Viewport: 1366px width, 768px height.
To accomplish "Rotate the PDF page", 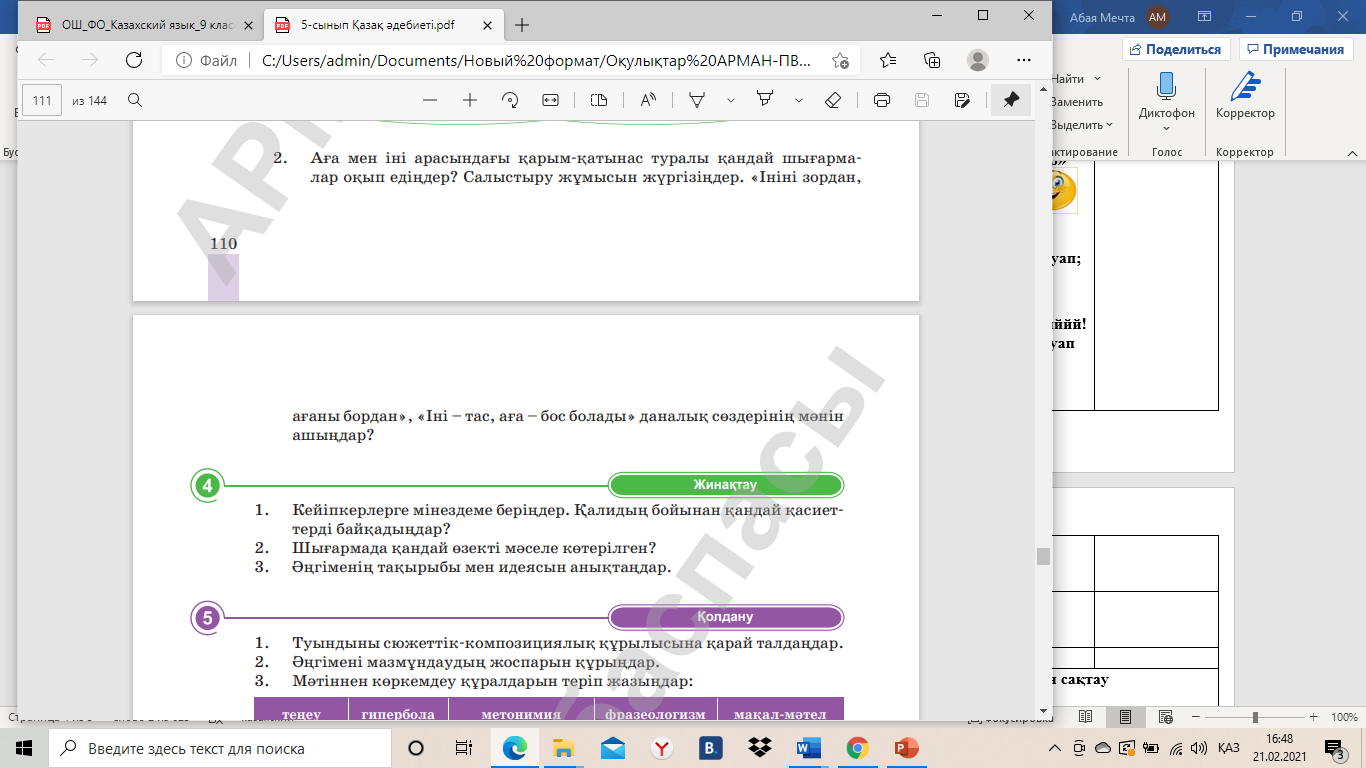I will pos(510,100).
